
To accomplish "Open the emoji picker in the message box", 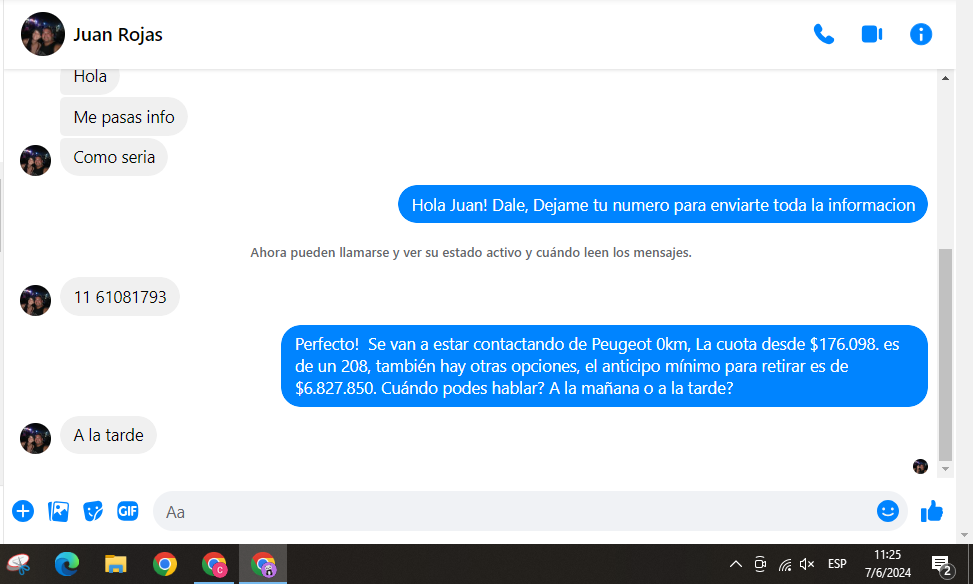I will click(x=887, y=511).
